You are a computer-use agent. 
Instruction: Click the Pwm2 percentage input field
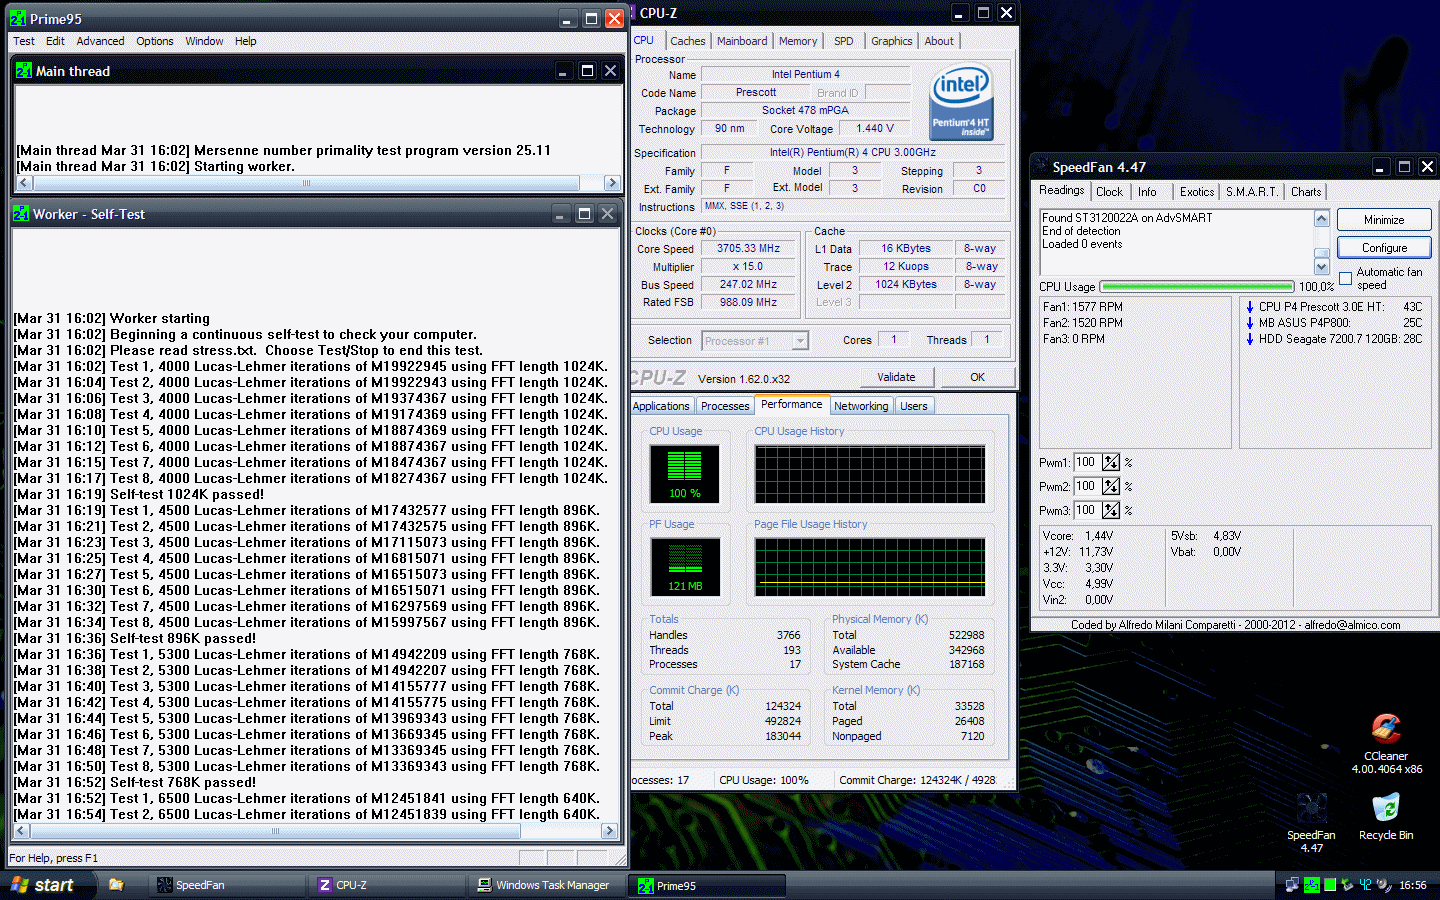coord(1086,486)
